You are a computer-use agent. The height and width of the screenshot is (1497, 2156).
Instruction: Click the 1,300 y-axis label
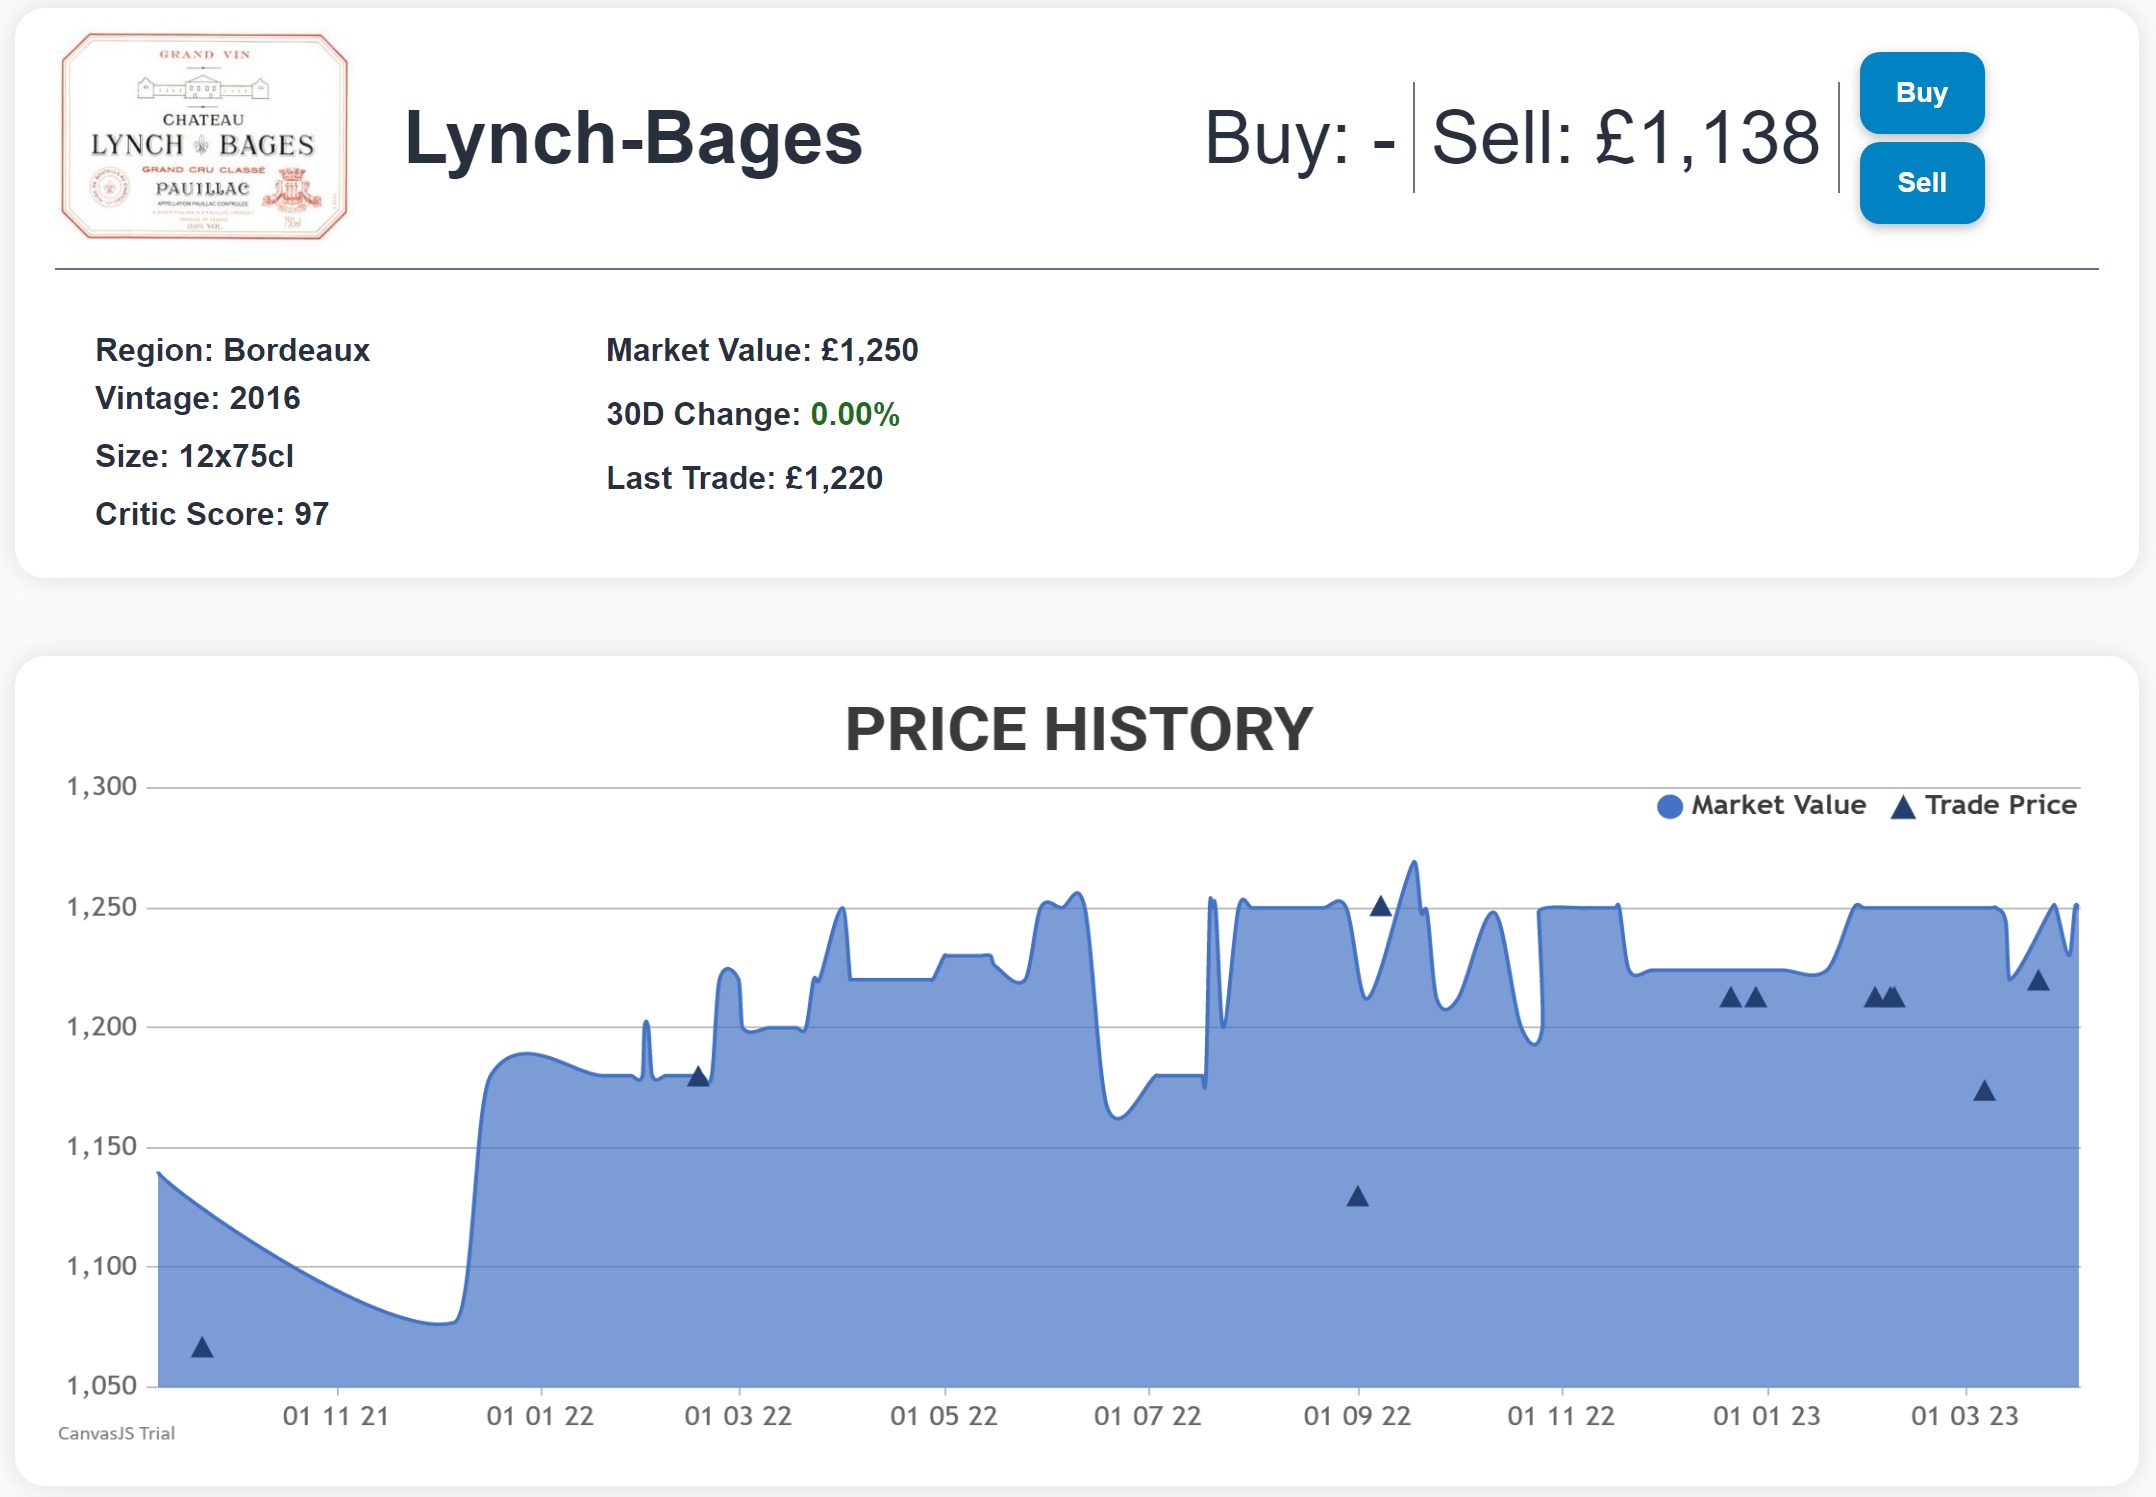pos(101,787)
